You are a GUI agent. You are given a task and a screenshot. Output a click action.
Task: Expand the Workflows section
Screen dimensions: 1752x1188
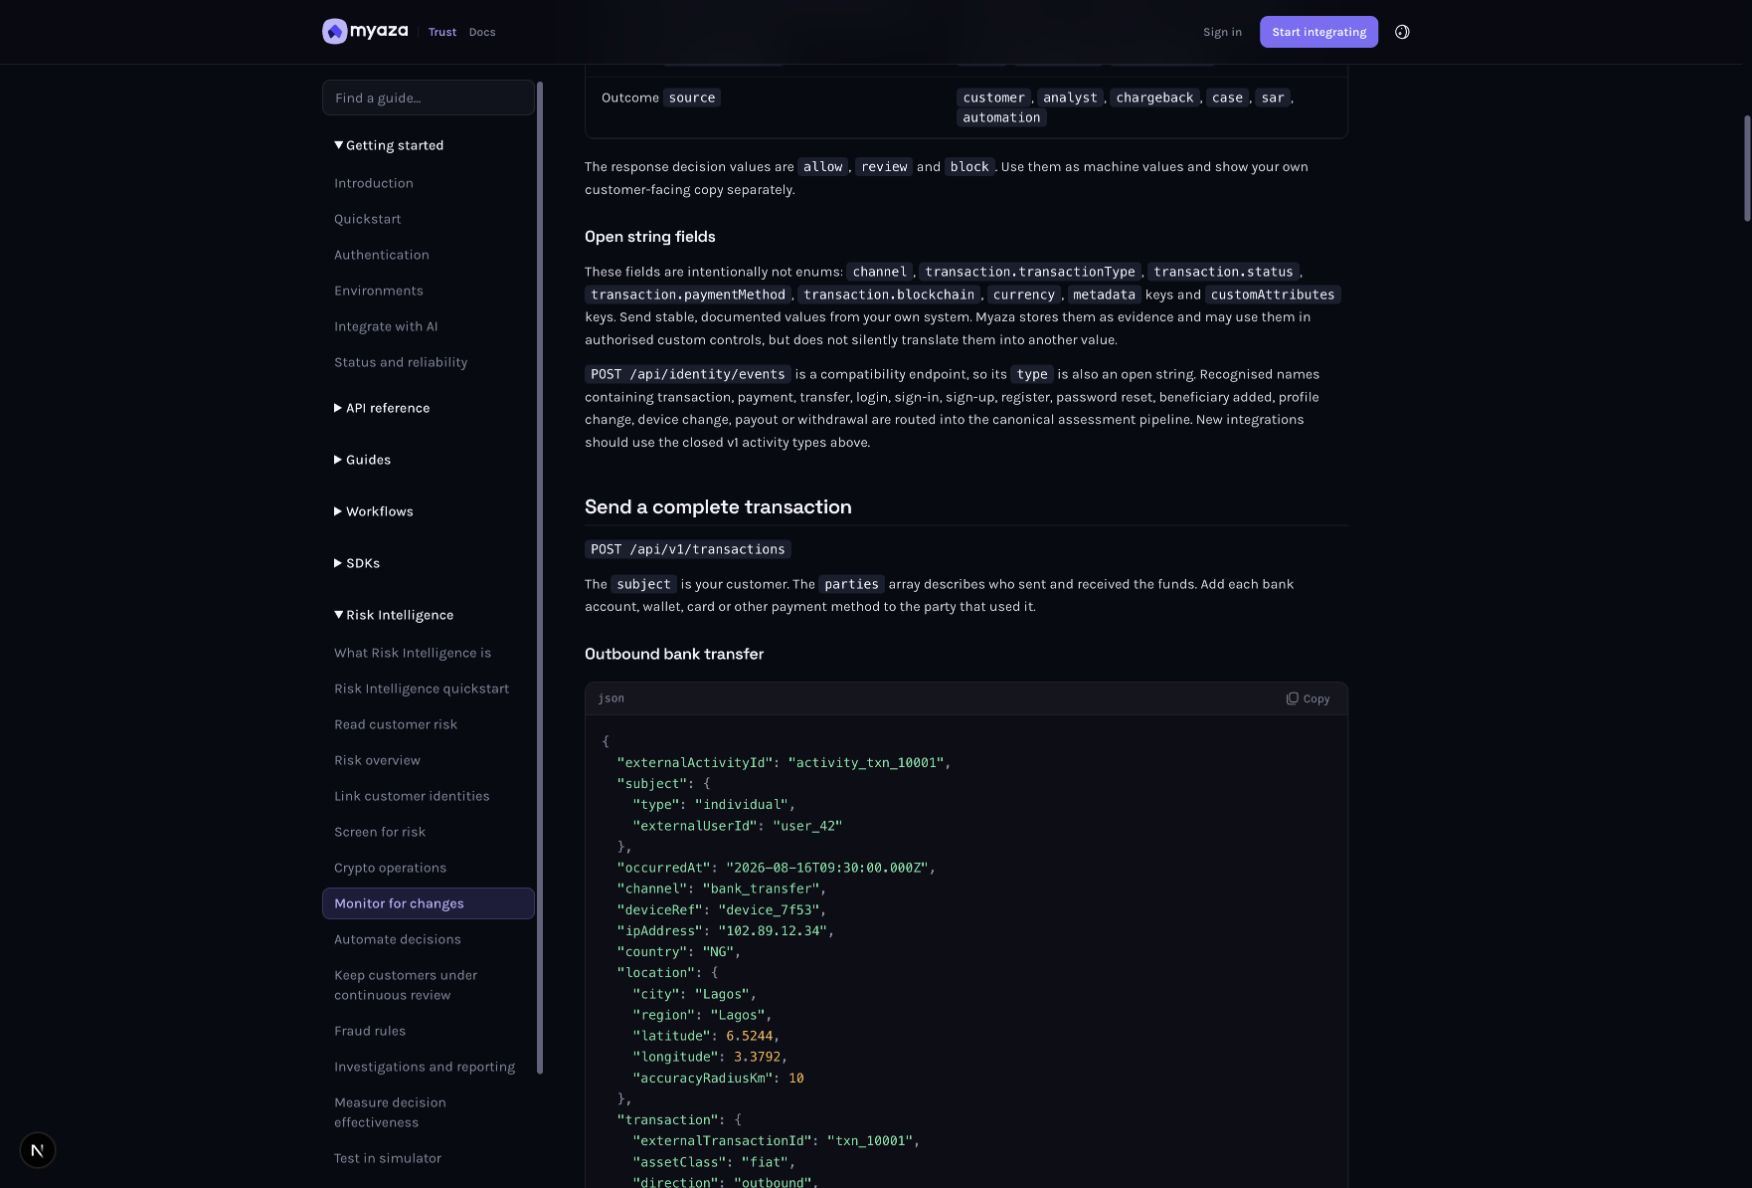[x=373, y=512]
